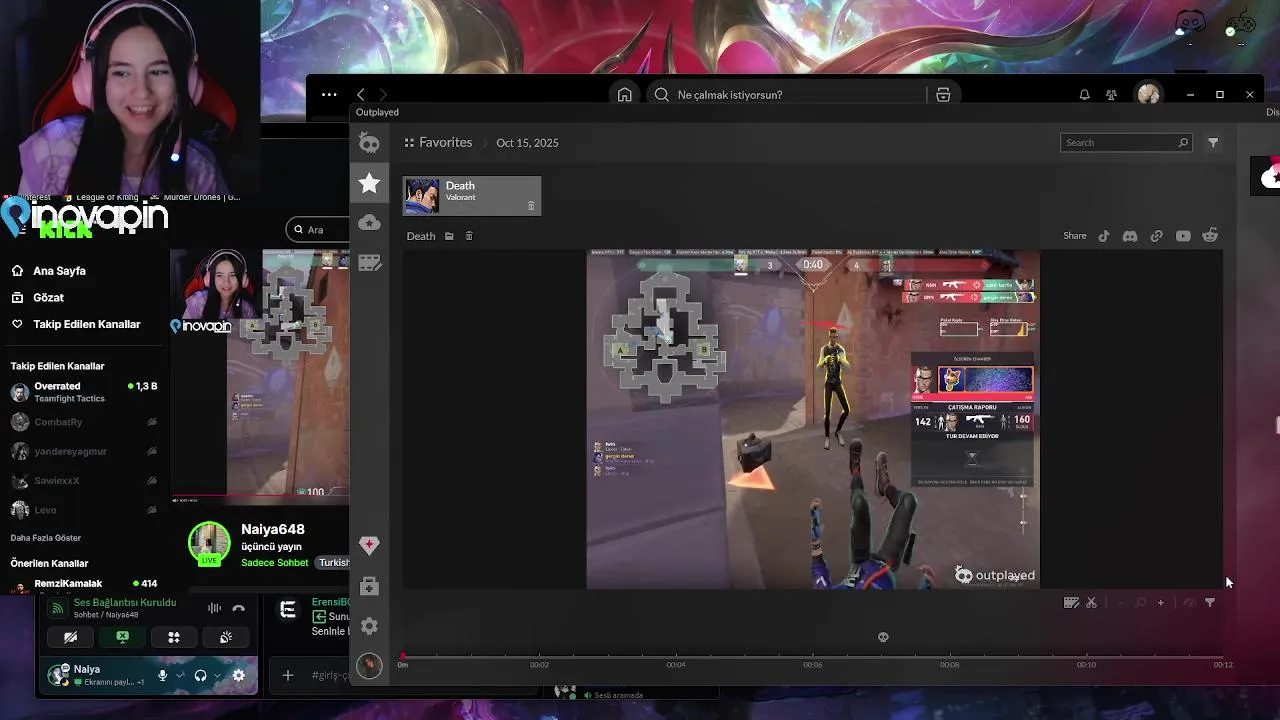The image size is (1280, 720).
Task: Open the SawiexxX channel
Action: [84, 481]
